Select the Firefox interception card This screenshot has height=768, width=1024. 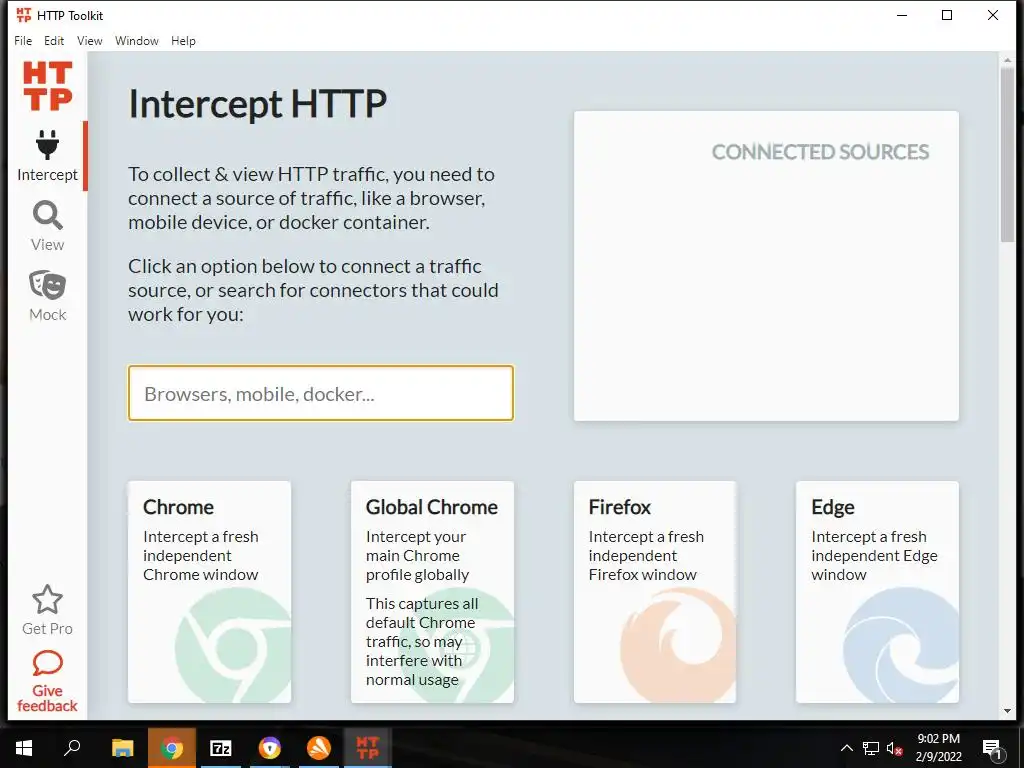click(x=654, y=592)
